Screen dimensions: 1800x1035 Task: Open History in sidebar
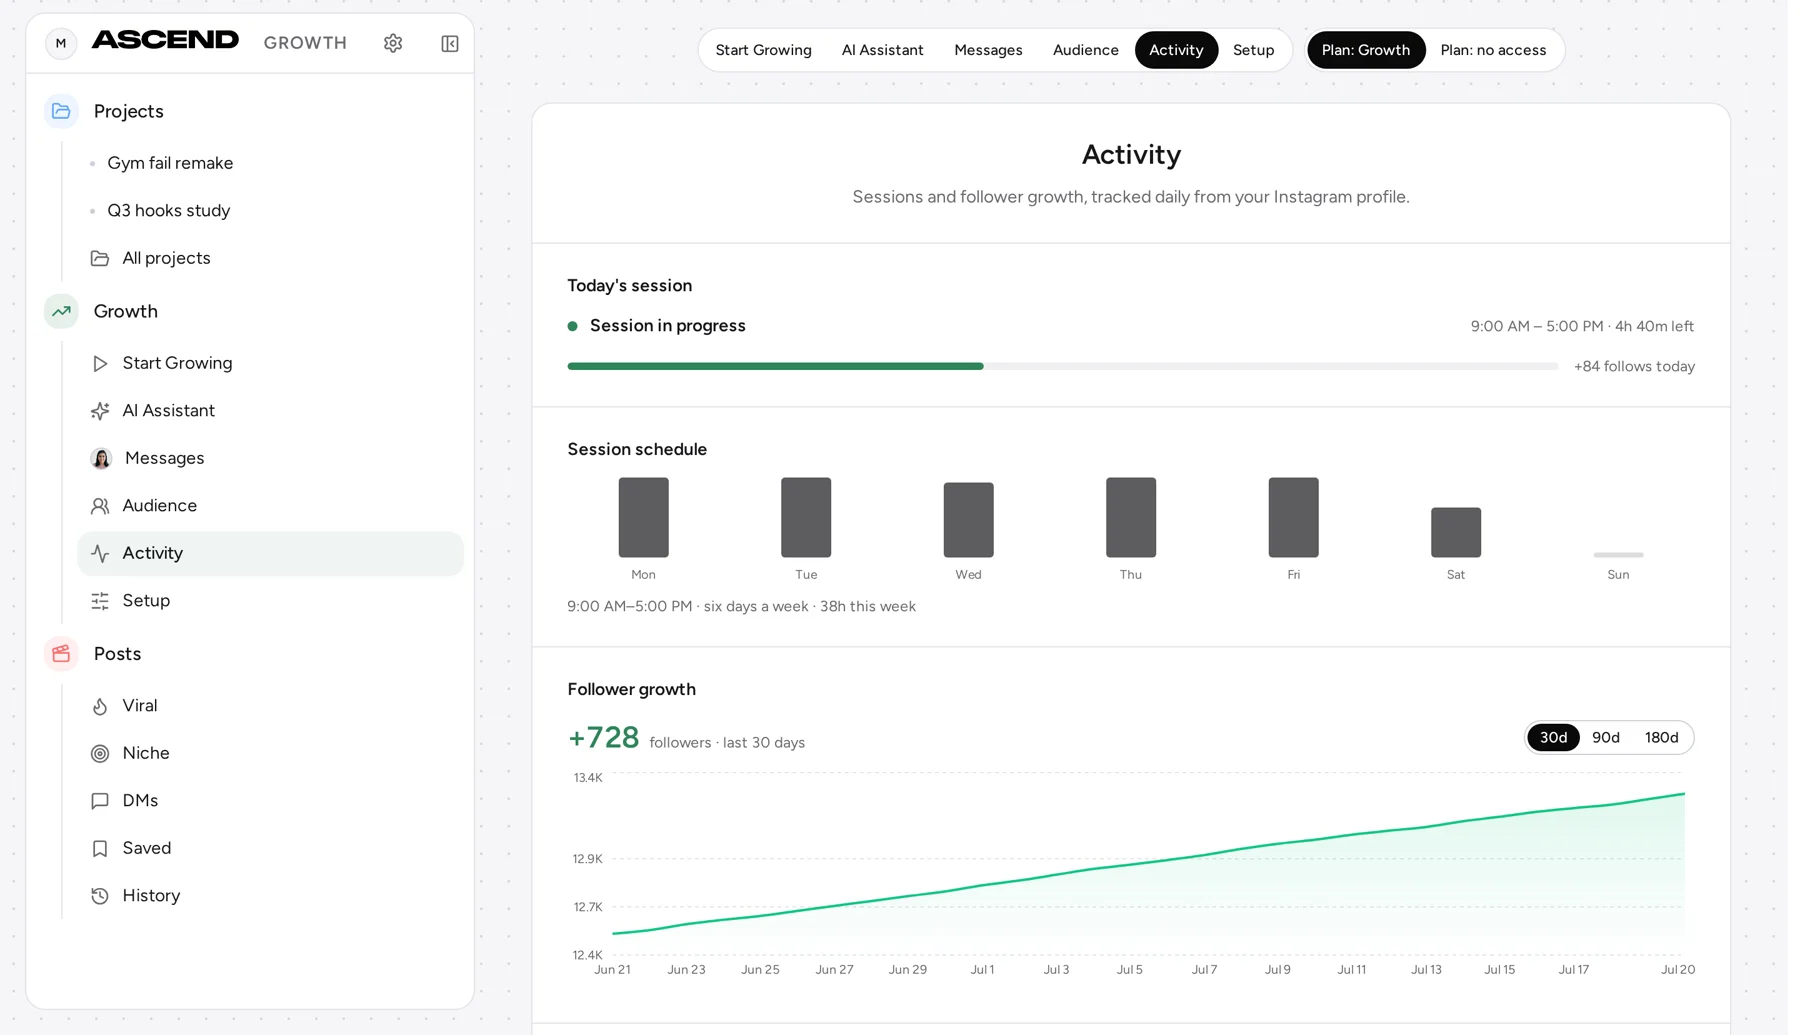click(271, 896)
